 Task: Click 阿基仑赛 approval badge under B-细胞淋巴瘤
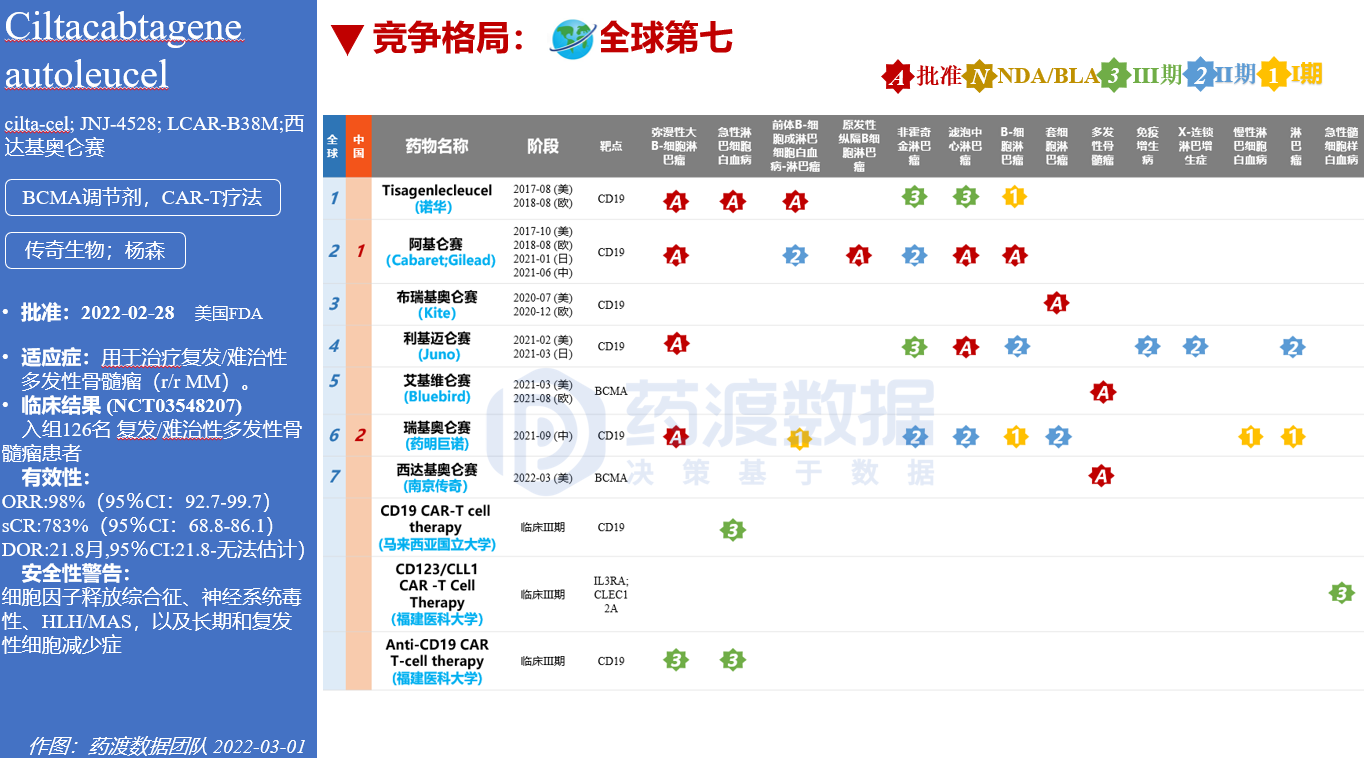1015,256
